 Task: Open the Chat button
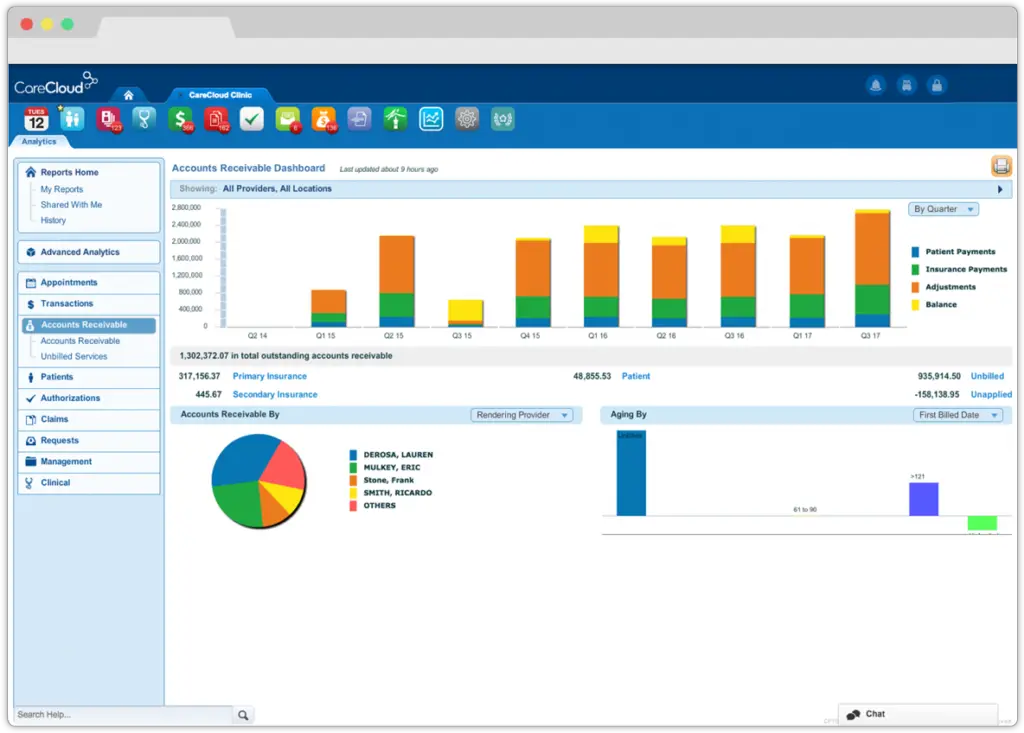(x=918, y=715)
